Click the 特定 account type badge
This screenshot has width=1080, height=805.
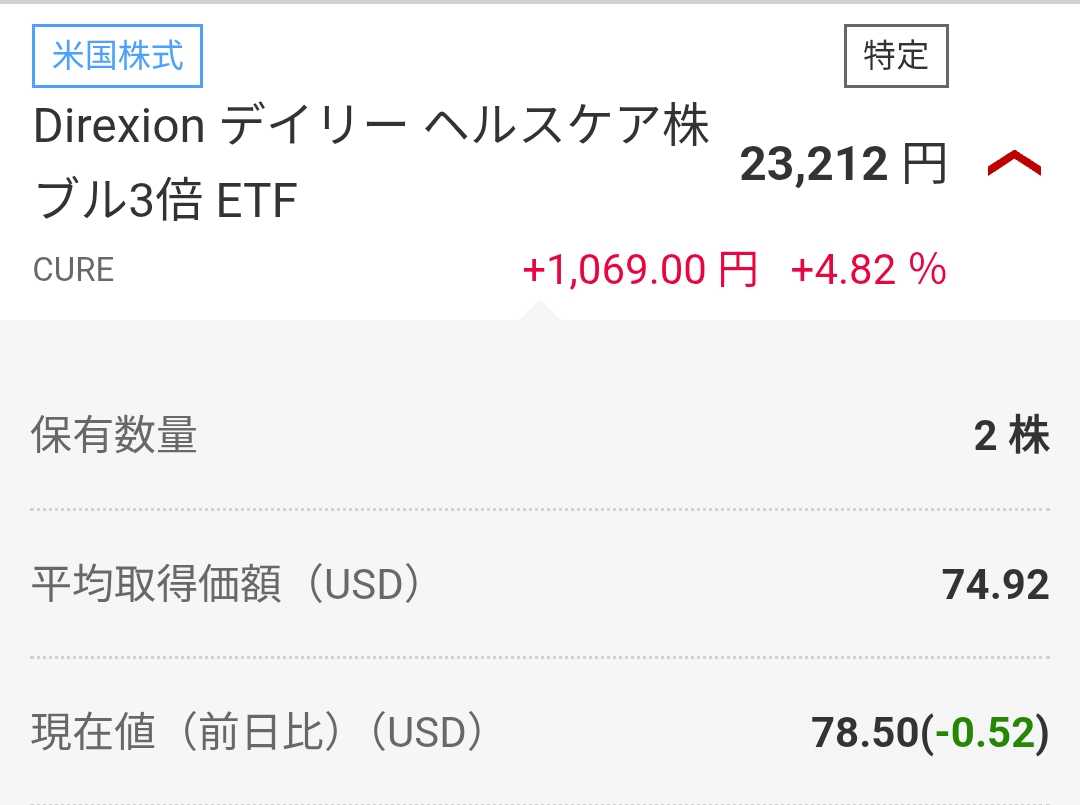click(896, 56)
